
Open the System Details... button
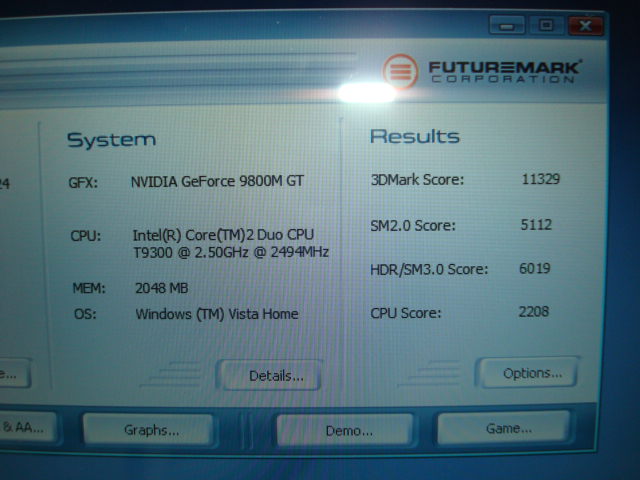(269, 375)
